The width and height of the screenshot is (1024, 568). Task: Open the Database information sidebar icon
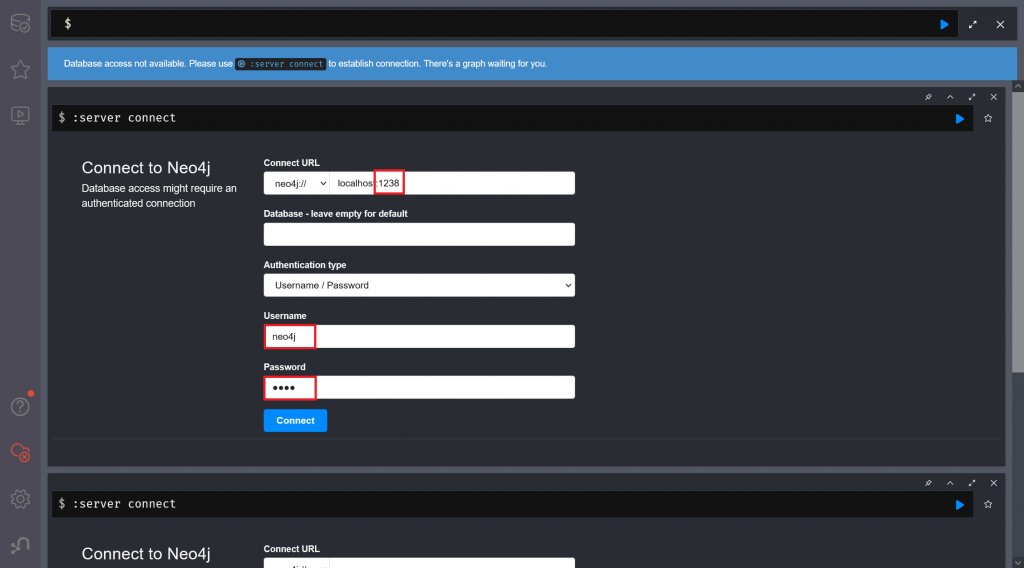point(20,23)
